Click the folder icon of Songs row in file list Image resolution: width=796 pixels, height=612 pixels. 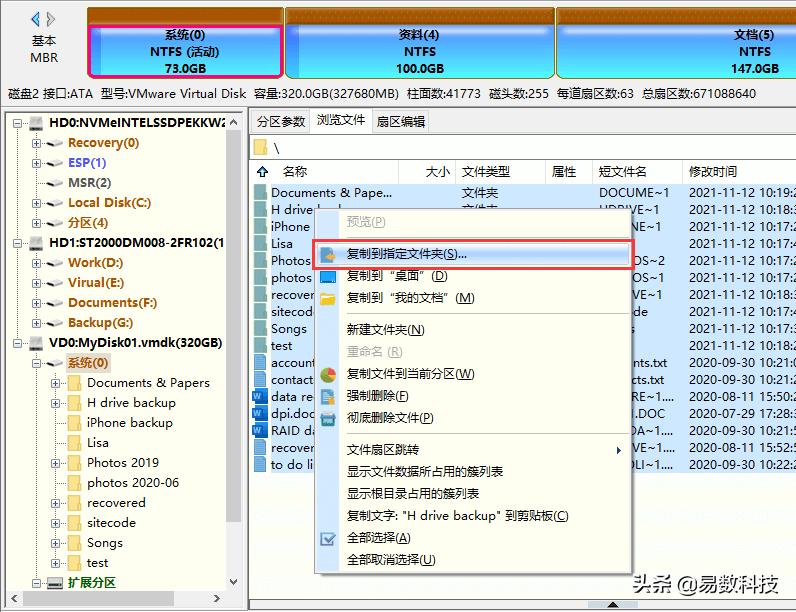coord(260,328)
